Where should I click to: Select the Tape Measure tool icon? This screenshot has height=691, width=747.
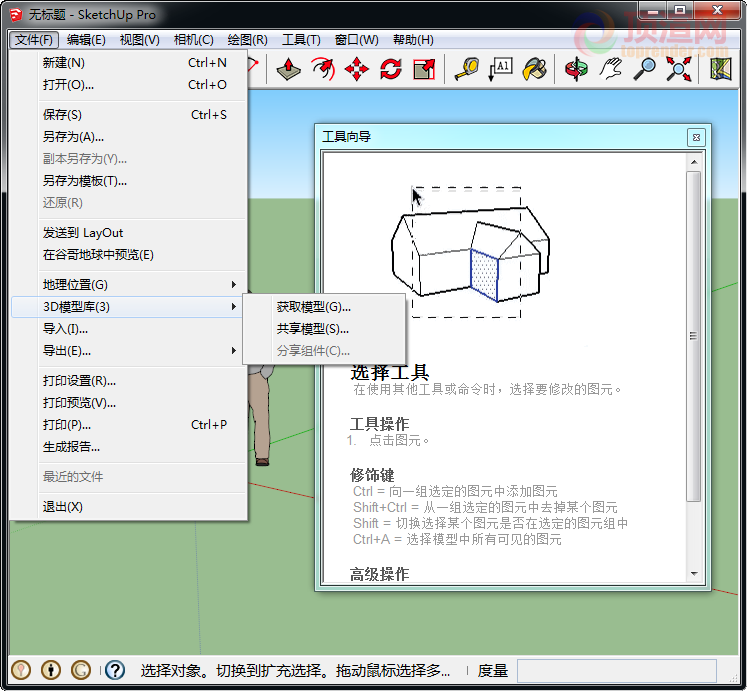tap(467, 69)
